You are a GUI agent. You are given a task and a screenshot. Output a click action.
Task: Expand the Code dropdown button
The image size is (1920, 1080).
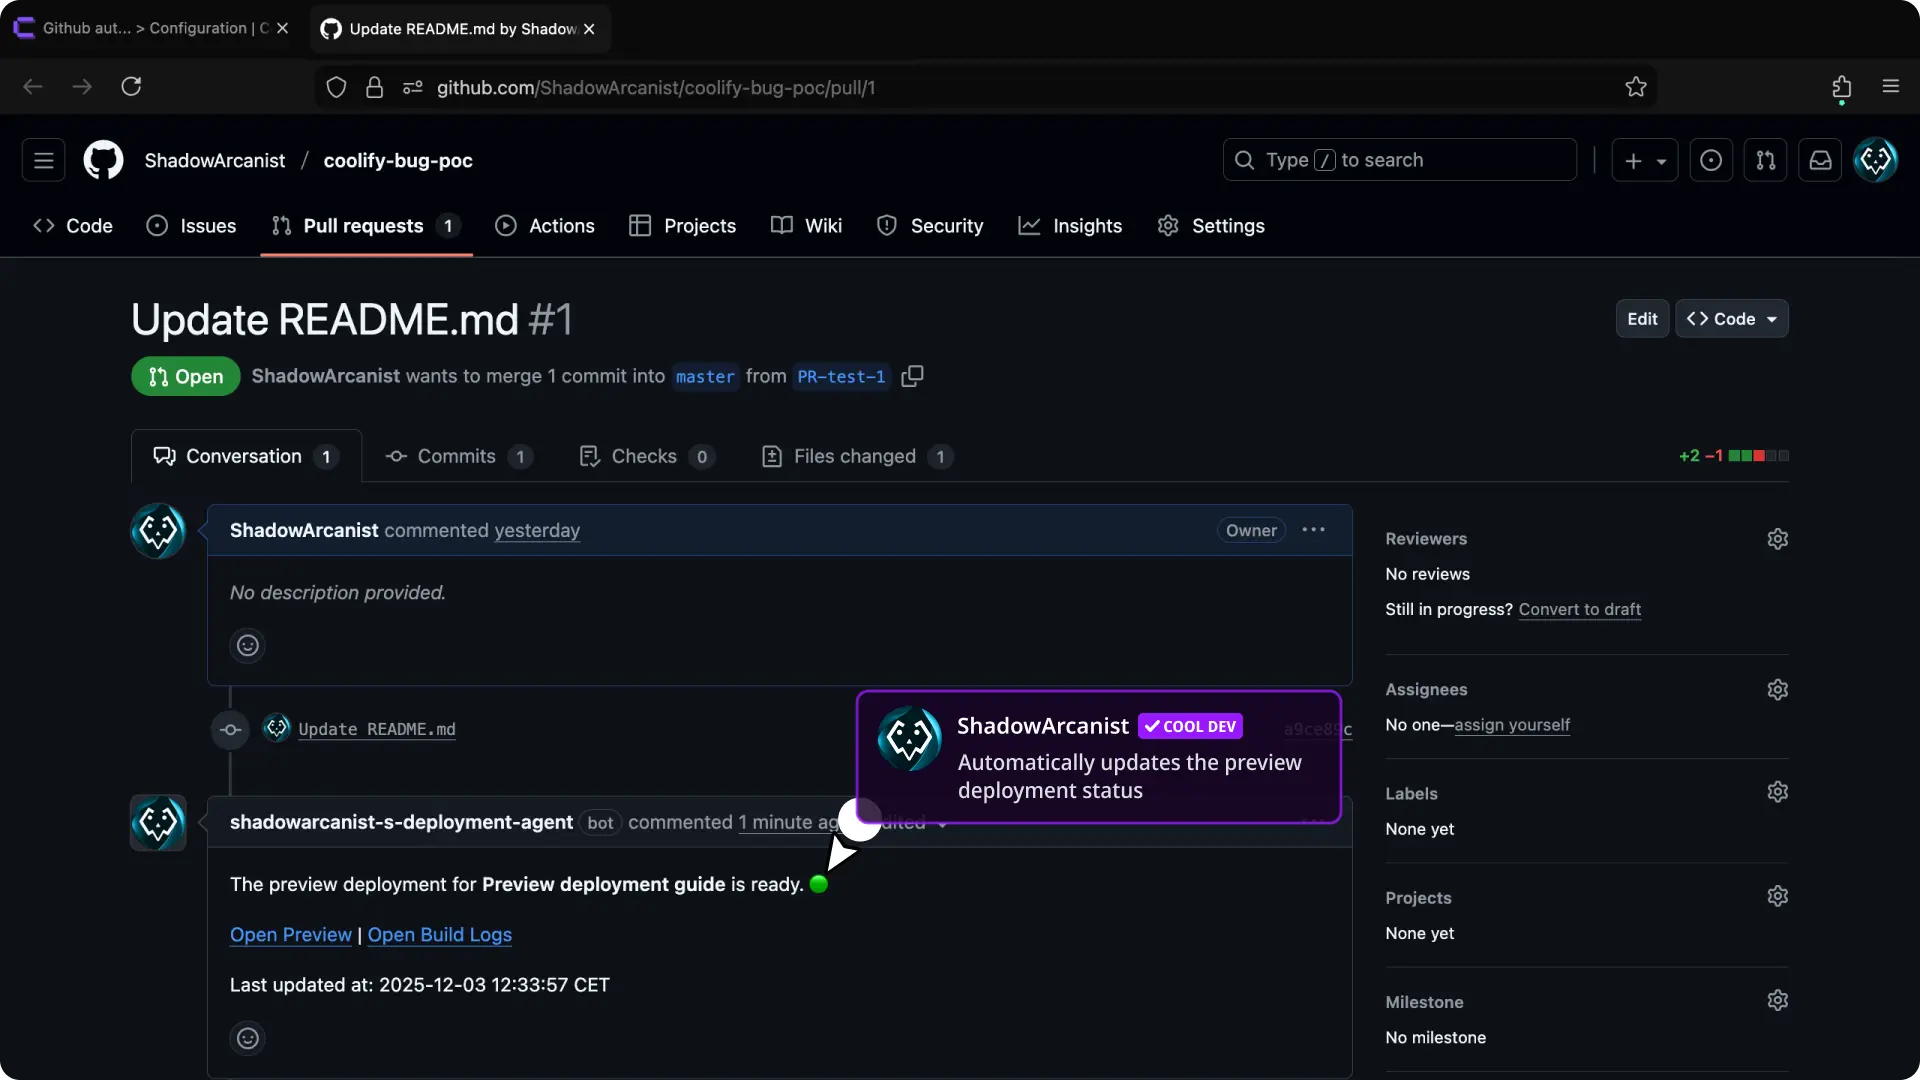[x=1732, y=319]
